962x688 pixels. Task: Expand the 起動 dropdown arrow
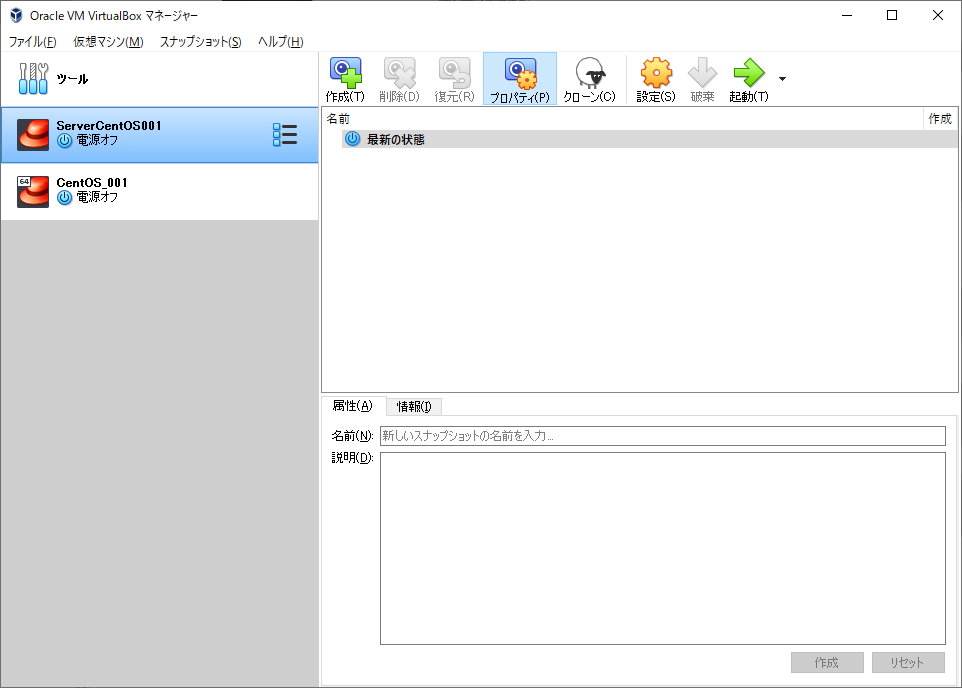782,79
